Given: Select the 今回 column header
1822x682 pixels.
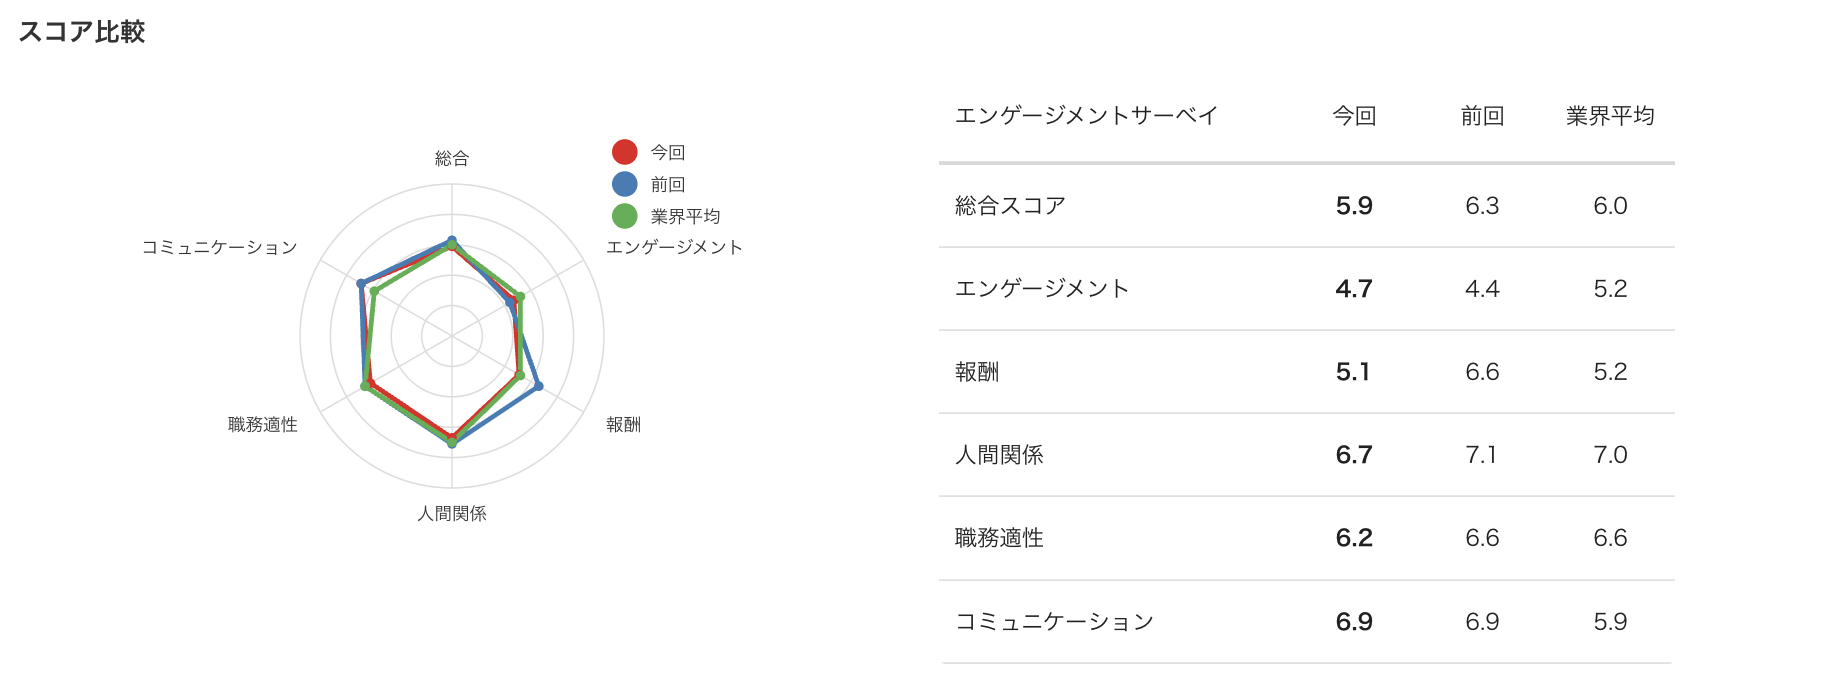Looking at the screenshot, I should 1354,116.
